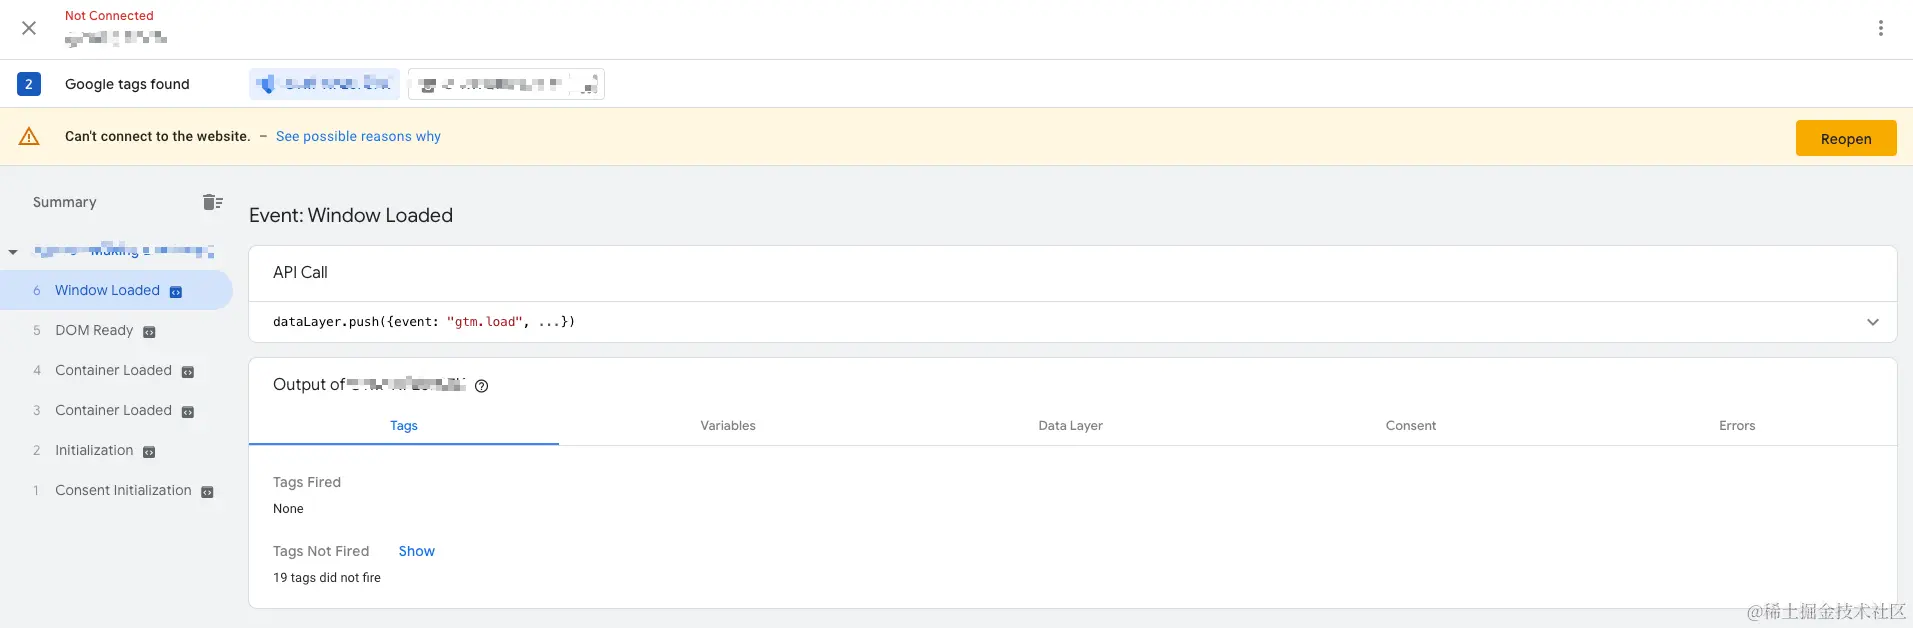Click the 'Google tags found' label
Screen dimensions: 1913x628
coord(127,84)
